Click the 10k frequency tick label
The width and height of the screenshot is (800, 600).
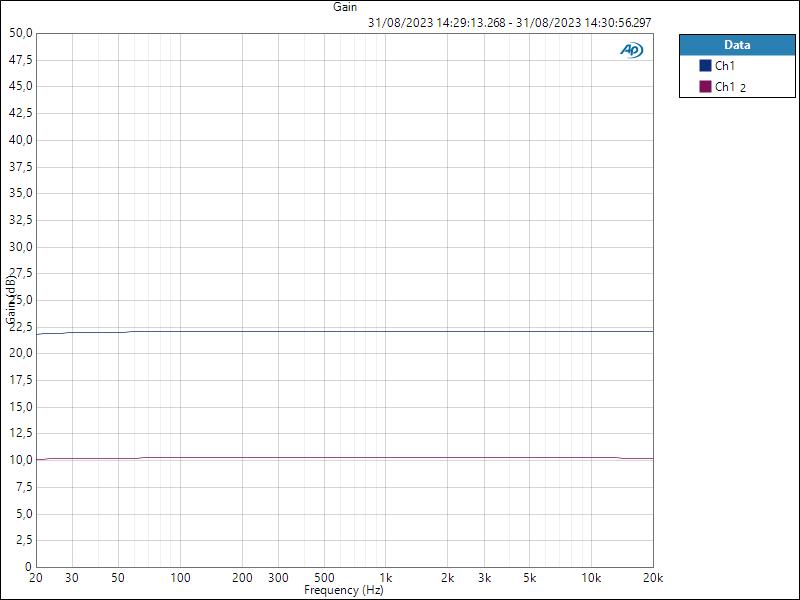[x=591, y=578]
